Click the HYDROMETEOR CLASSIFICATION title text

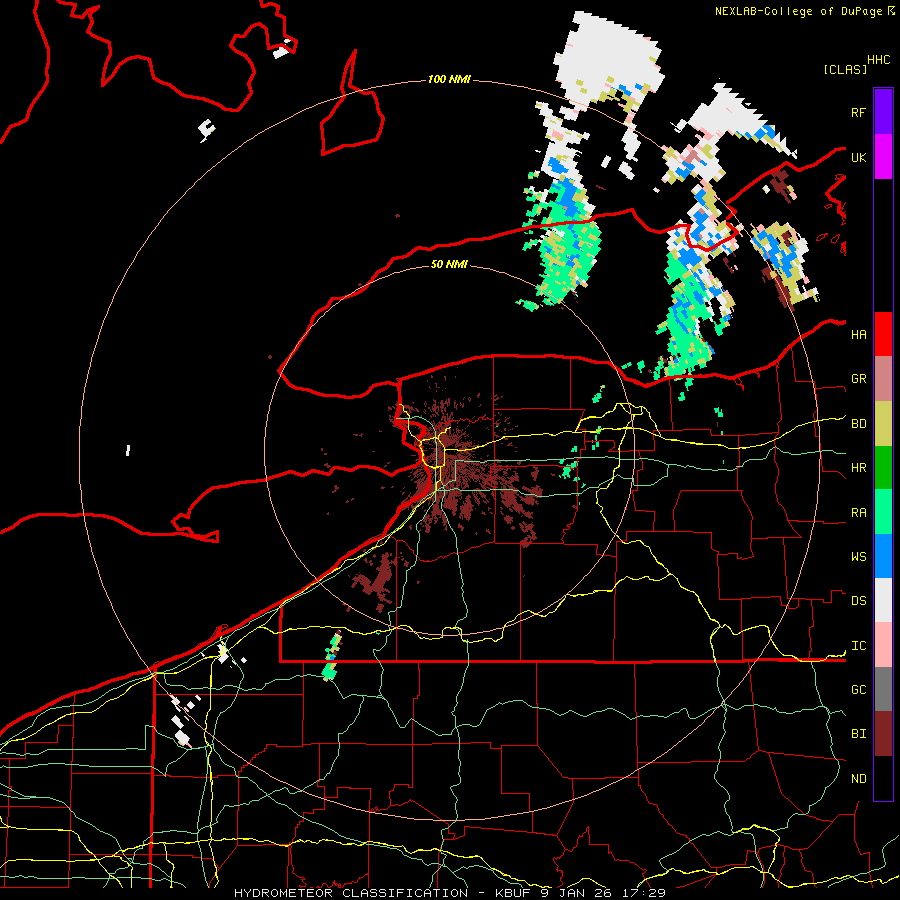tap(351, 893)
